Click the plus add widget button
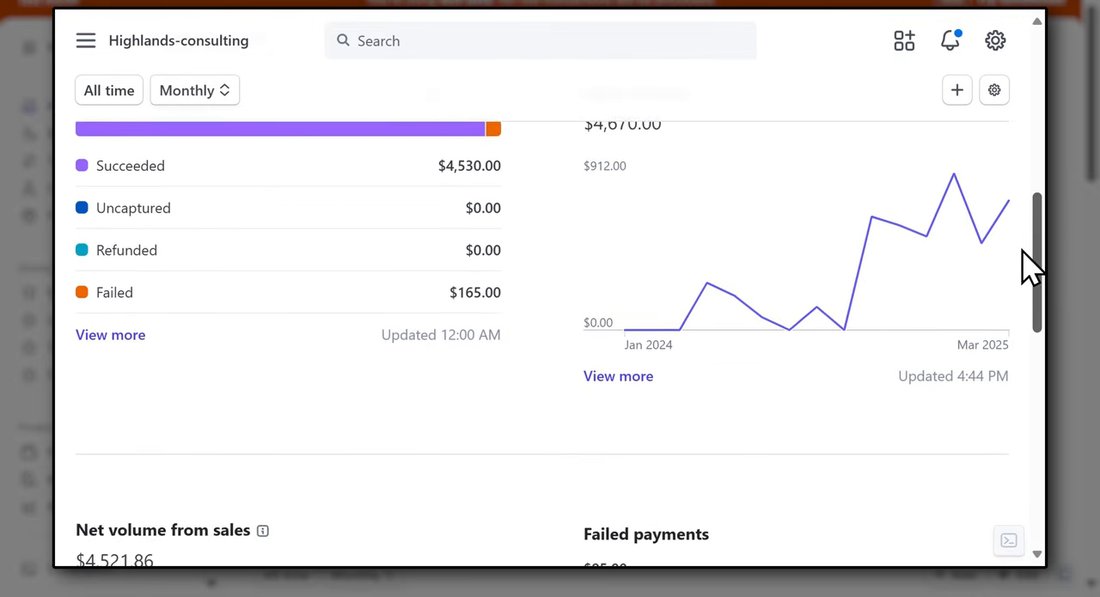The image size is (1100, 597). point(957,90)
